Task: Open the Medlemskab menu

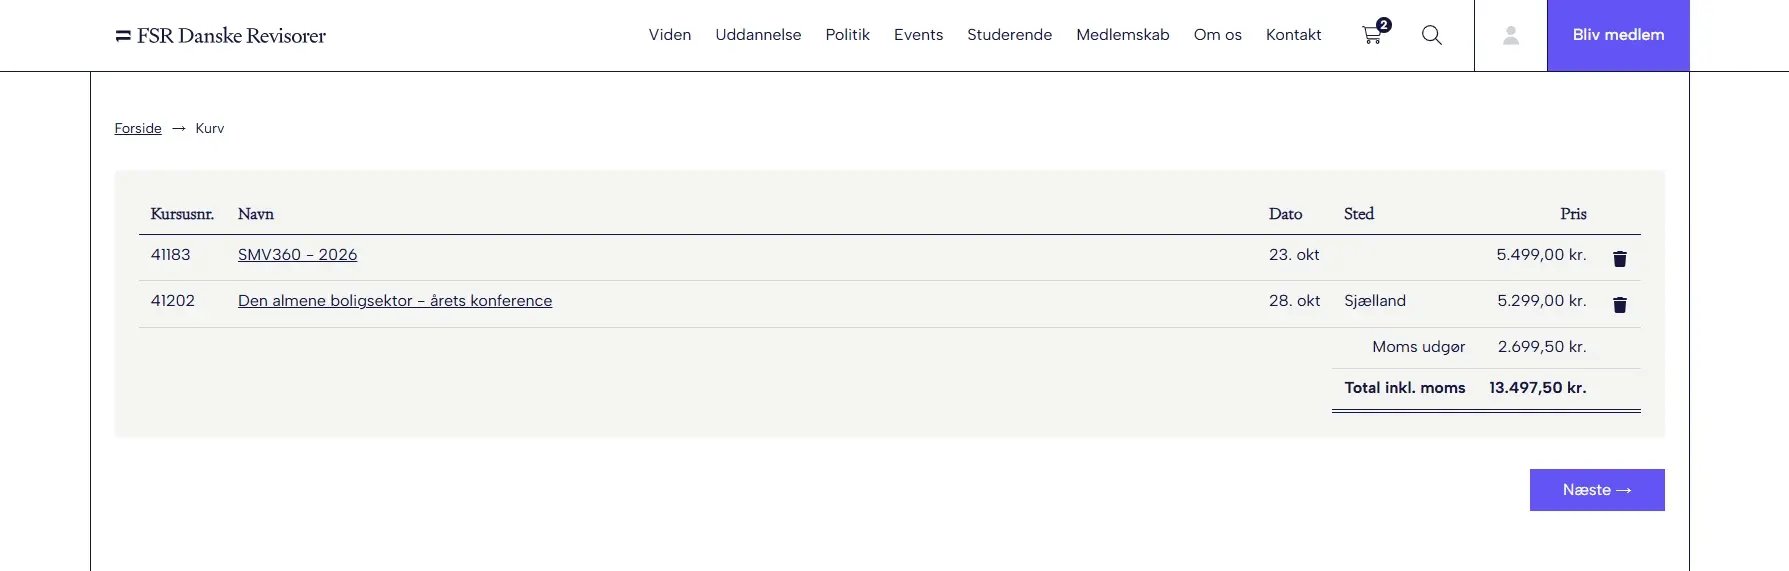Action: 1122,35
